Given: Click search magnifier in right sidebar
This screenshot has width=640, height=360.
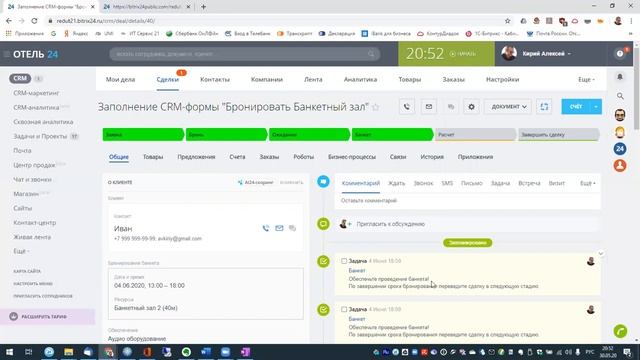Looking at the screenshot, I should 620,96.
